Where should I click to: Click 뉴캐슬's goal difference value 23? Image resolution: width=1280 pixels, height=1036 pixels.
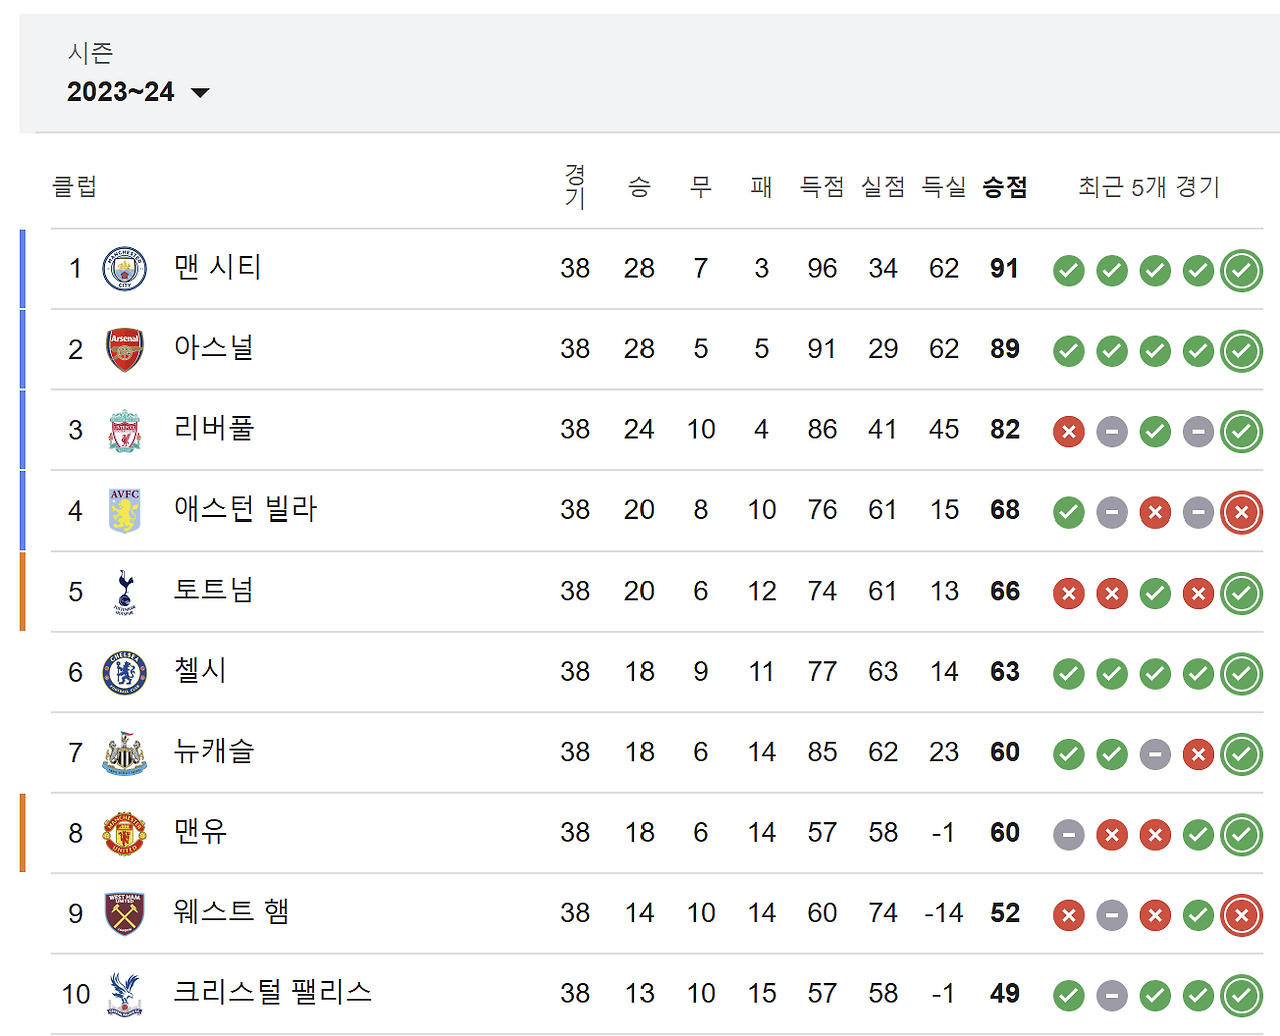tap(943, 753)
